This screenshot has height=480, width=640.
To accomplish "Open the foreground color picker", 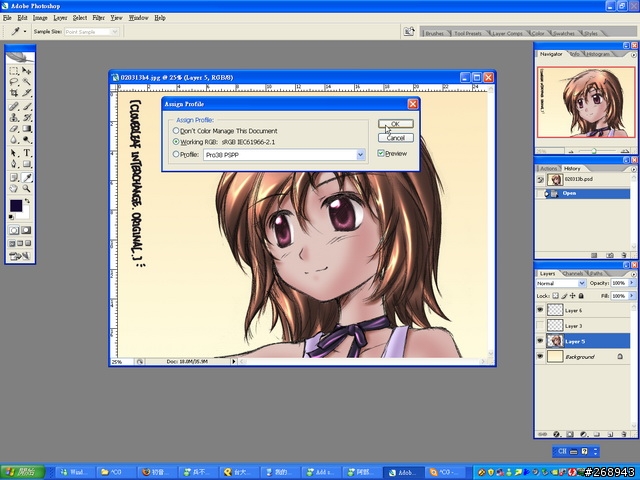I will click(x=16, y=205).
